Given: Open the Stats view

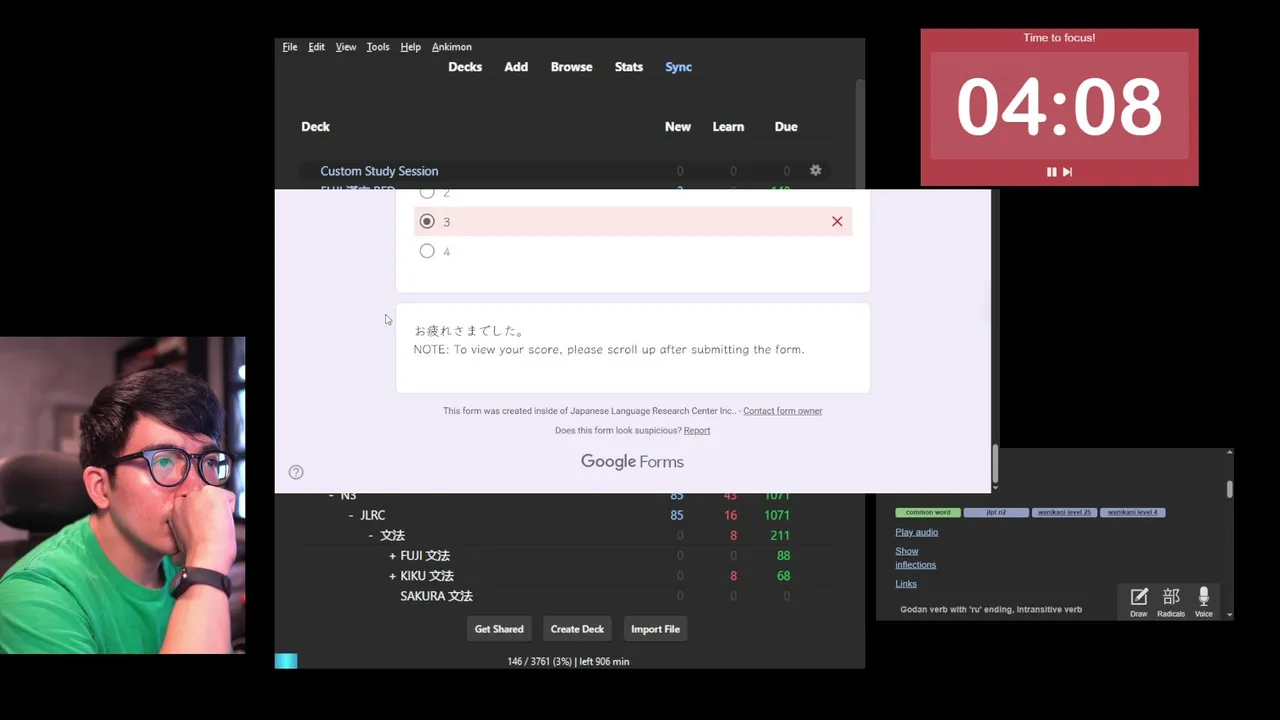Looking at the screenshot, I should [629, 67].
